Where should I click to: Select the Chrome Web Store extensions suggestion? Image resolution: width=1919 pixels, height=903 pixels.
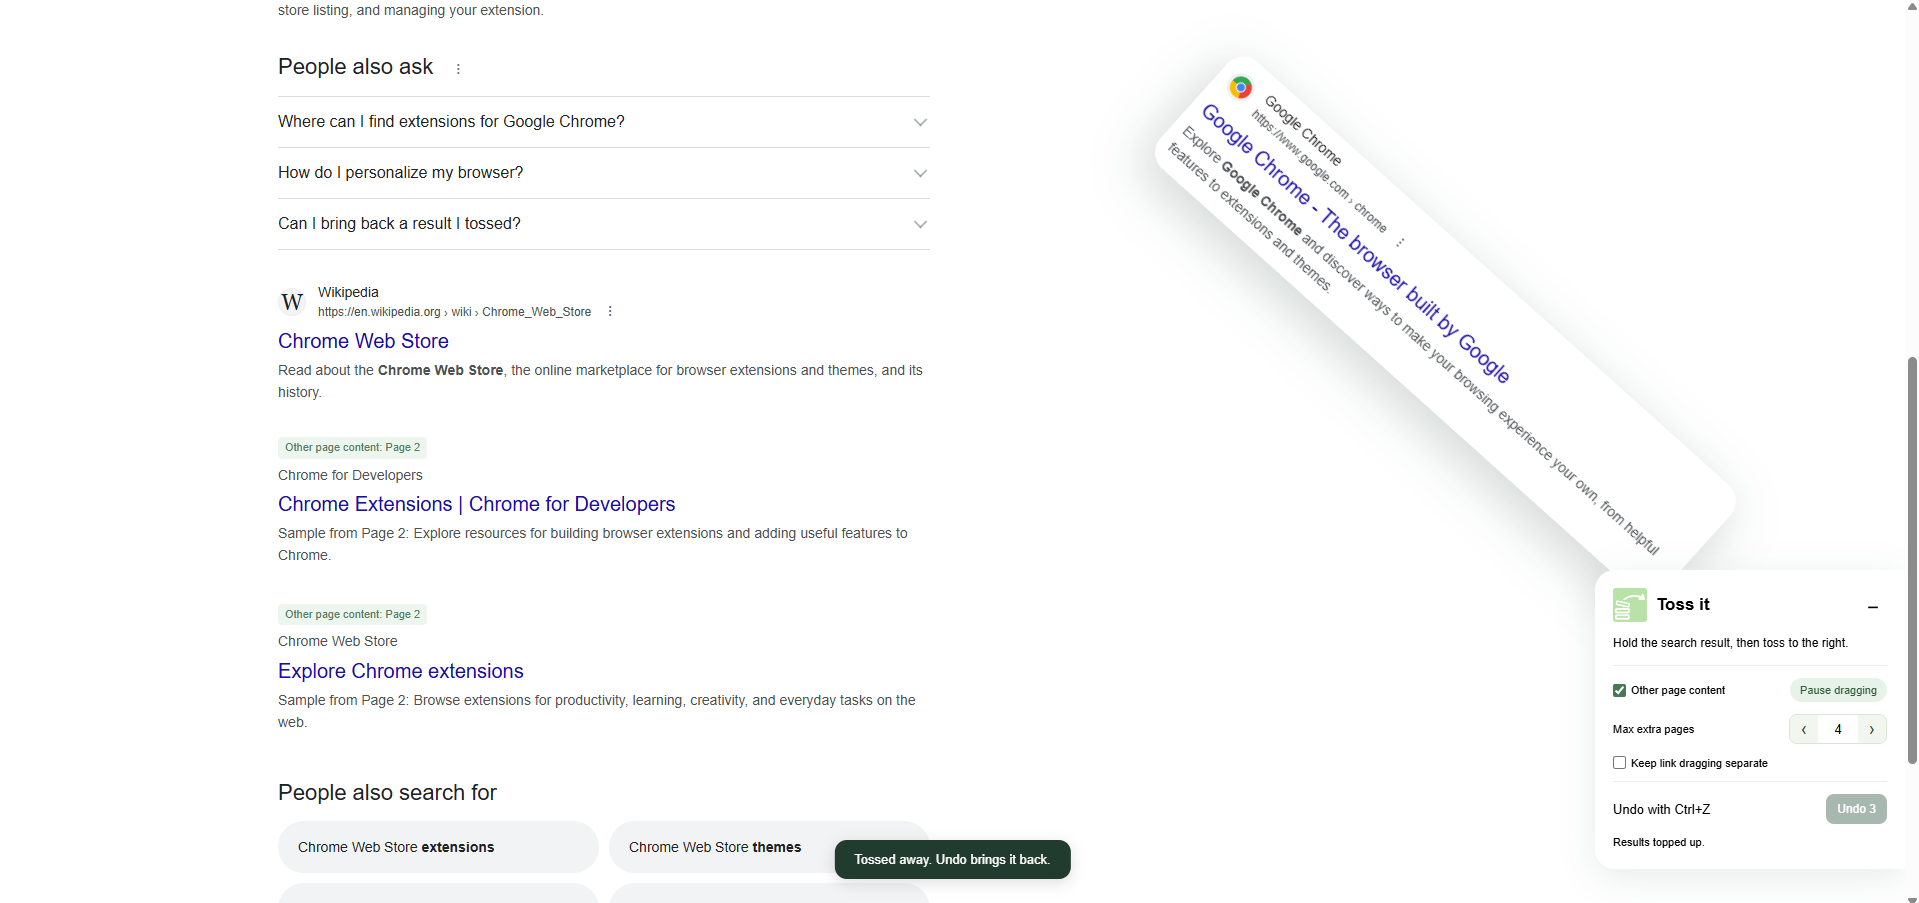click(x=438, y=847)
